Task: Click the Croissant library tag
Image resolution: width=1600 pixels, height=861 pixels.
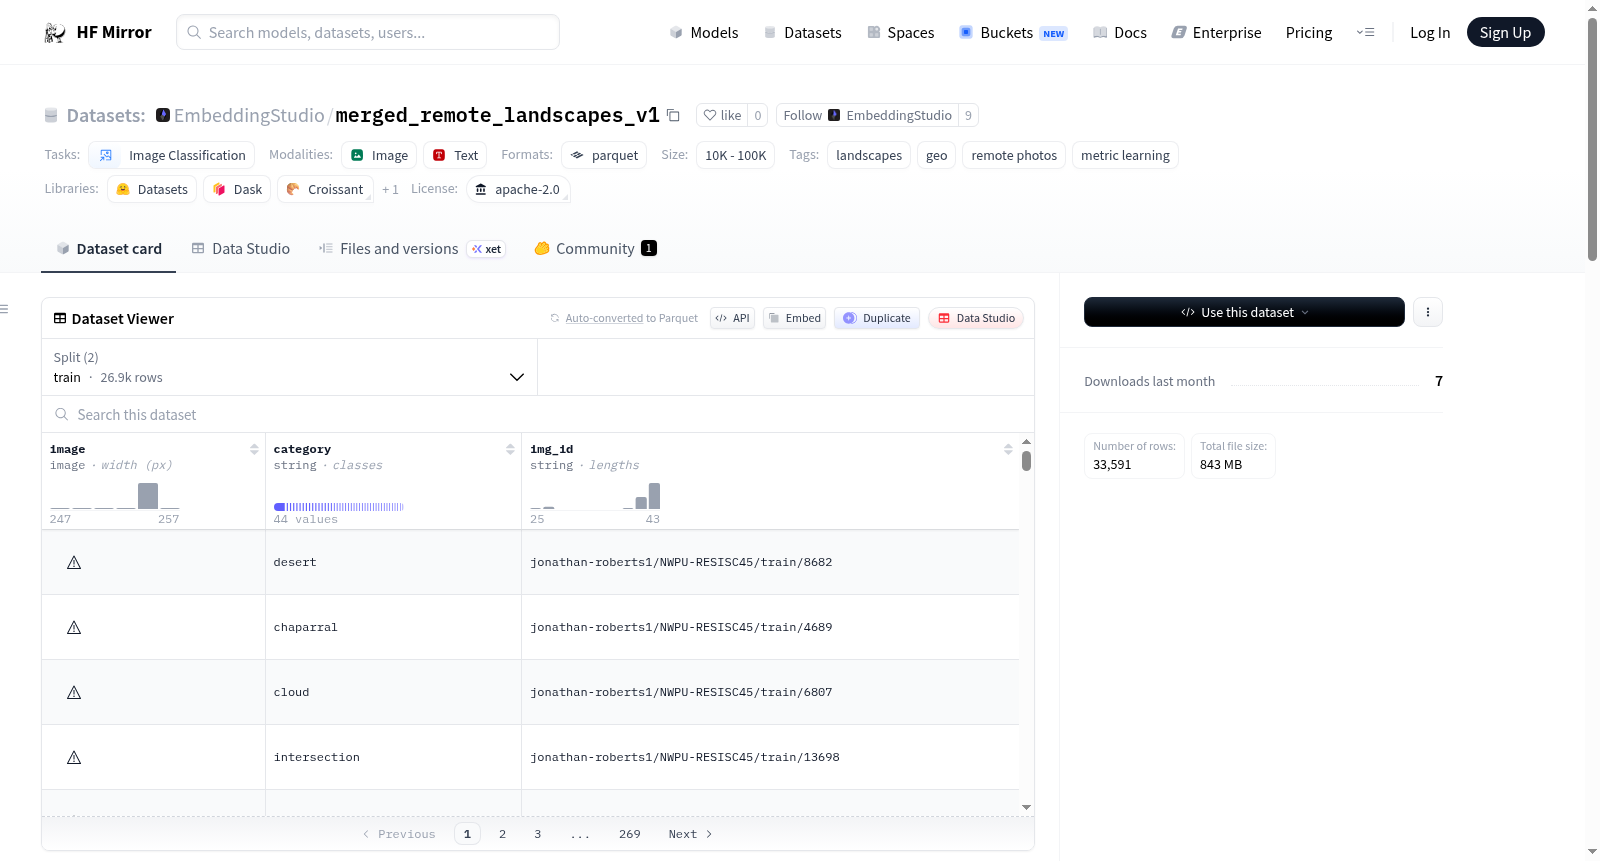Action: tap(325, 190)
